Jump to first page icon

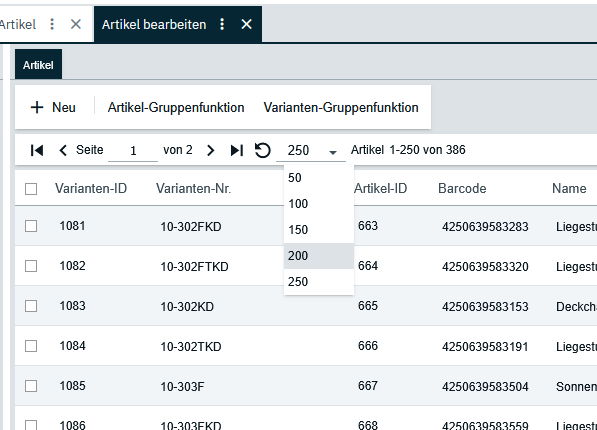point(37,150)
